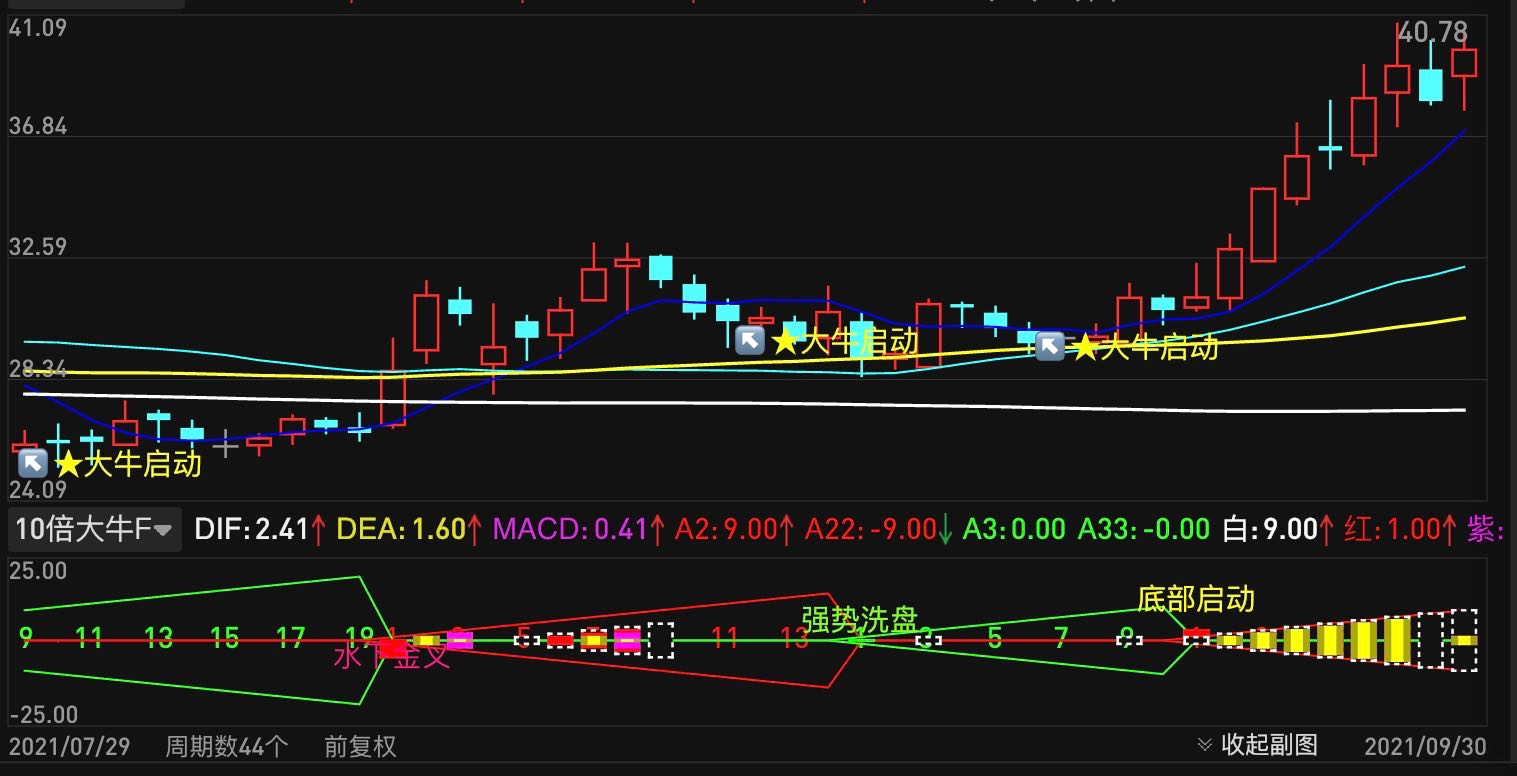Click the right-hand 大牛启动 star label
The height and width of the screenshot is (776, 1517).
tap(1144, 347)
